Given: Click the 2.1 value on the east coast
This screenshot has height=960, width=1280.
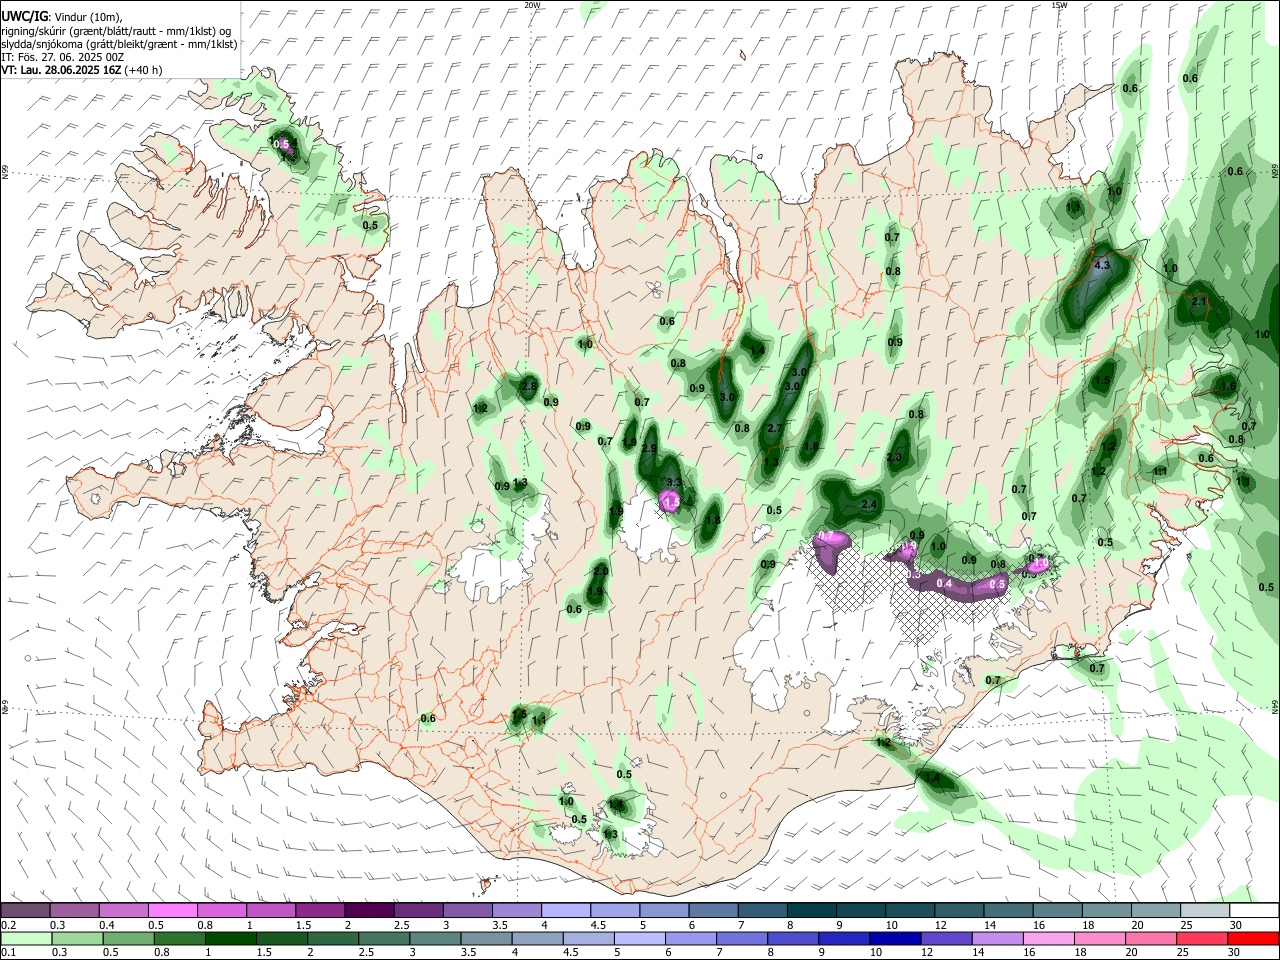Looking at the screenshot, I should click(1199, 301).
